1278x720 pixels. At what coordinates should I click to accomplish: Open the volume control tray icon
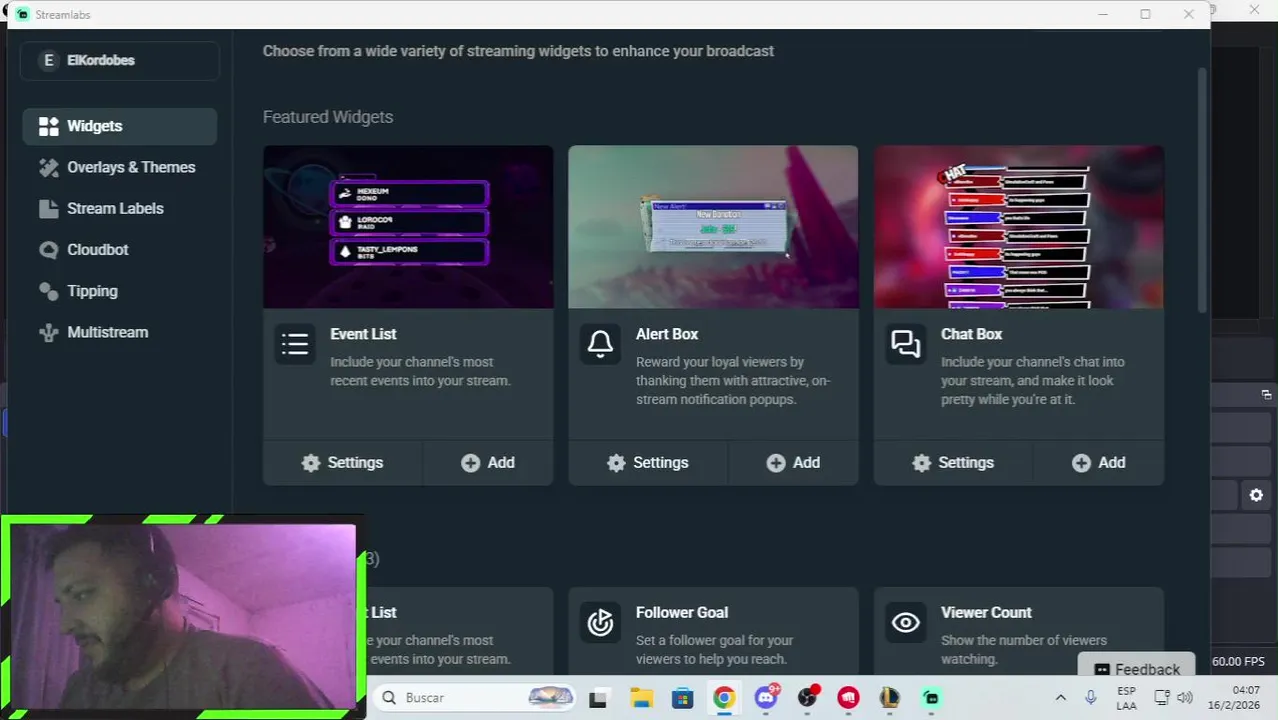1185,698
